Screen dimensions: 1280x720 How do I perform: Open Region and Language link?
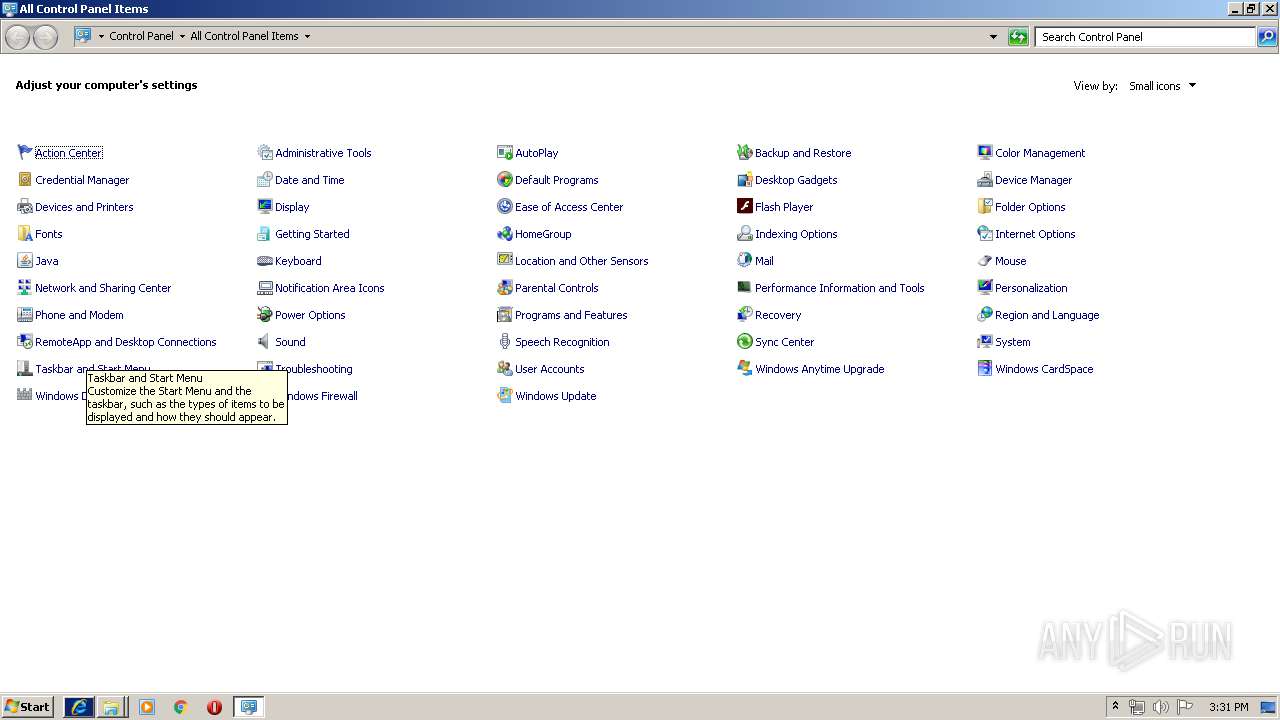point(1047,315)
